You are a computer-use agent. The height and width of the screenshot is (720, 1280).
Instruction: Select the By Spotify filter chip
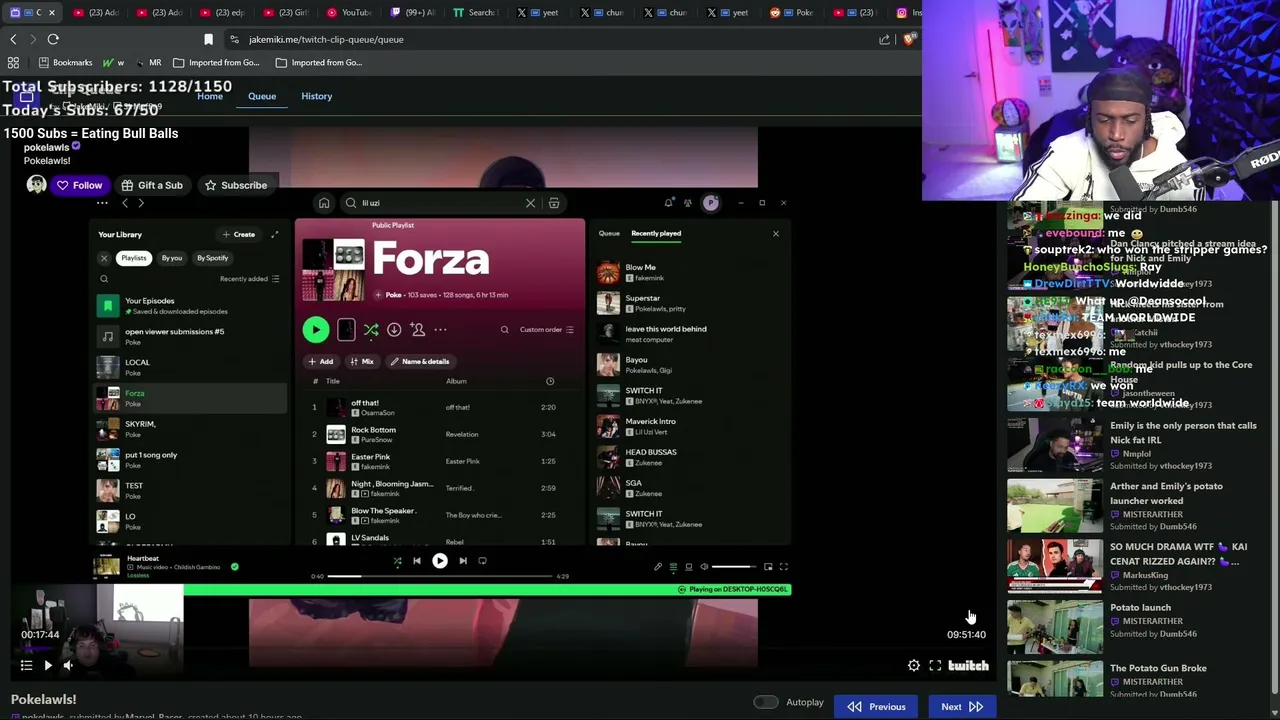(x=212, y=258)
